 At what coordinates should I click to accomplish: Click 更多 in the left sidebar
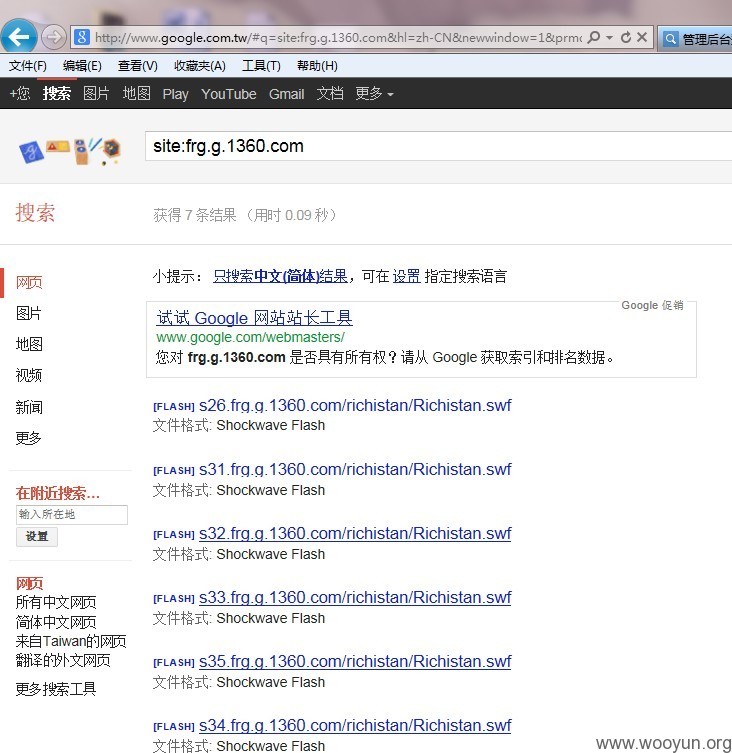click(28, 437)
